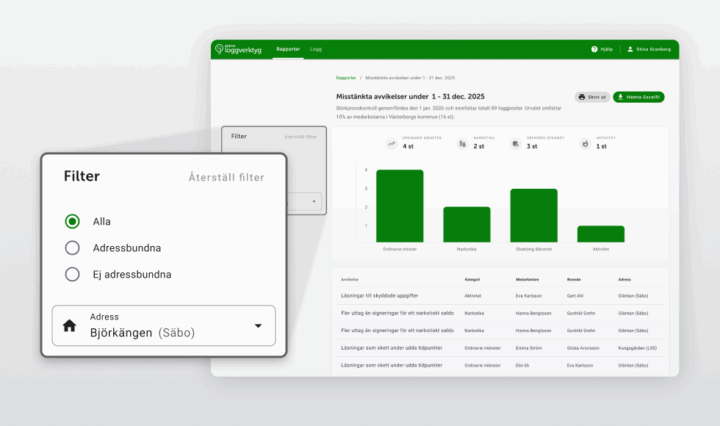Image resolution: width=720 pixels, height=426 pixels.
Task: Open the small background filter dropdown arrow
Action: coord(313,201)
